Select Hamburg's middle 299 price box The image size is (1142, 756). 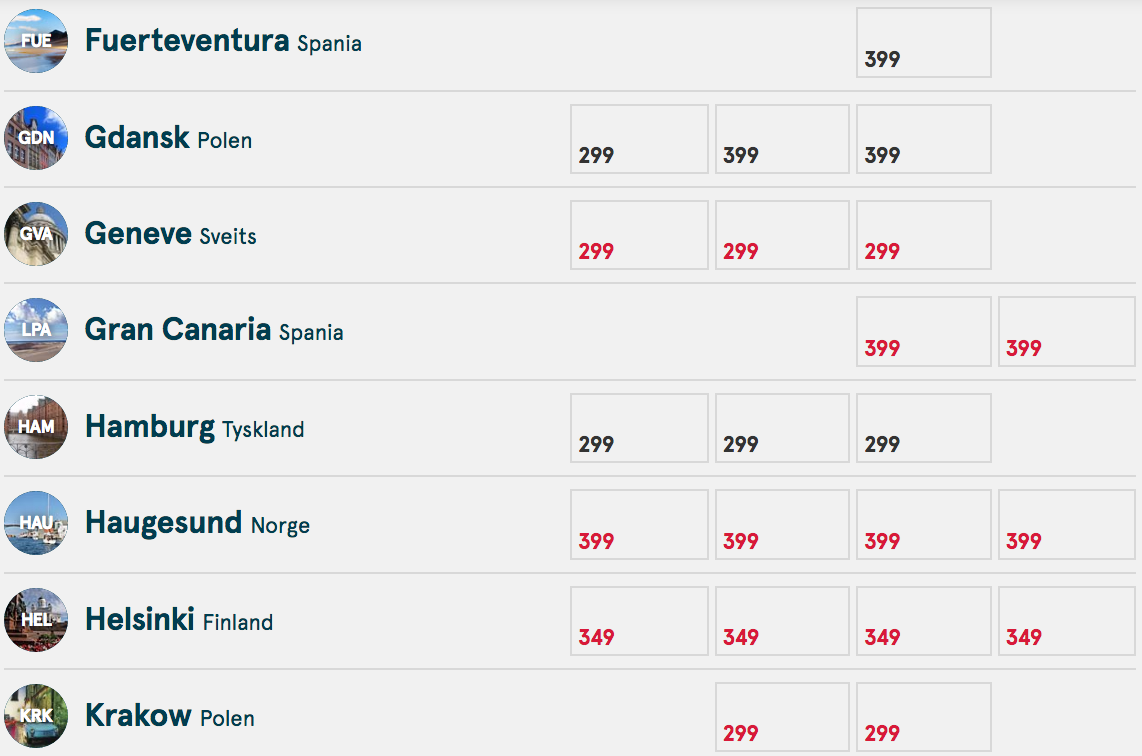782,428
